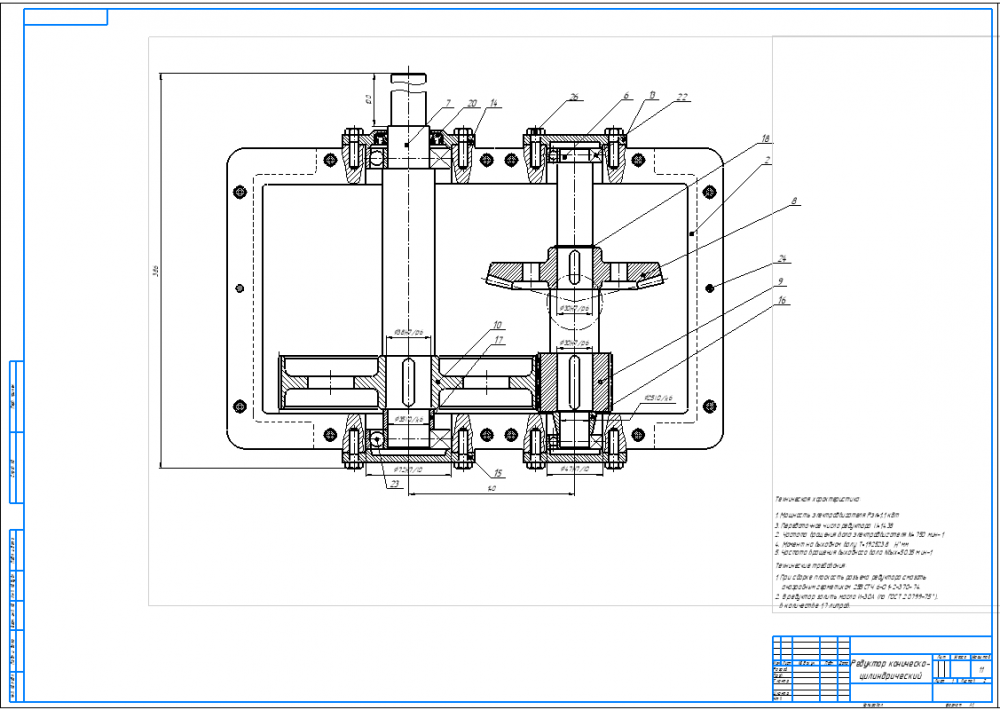Select position callout number 15
The image size is (1000, 710).
497,473
